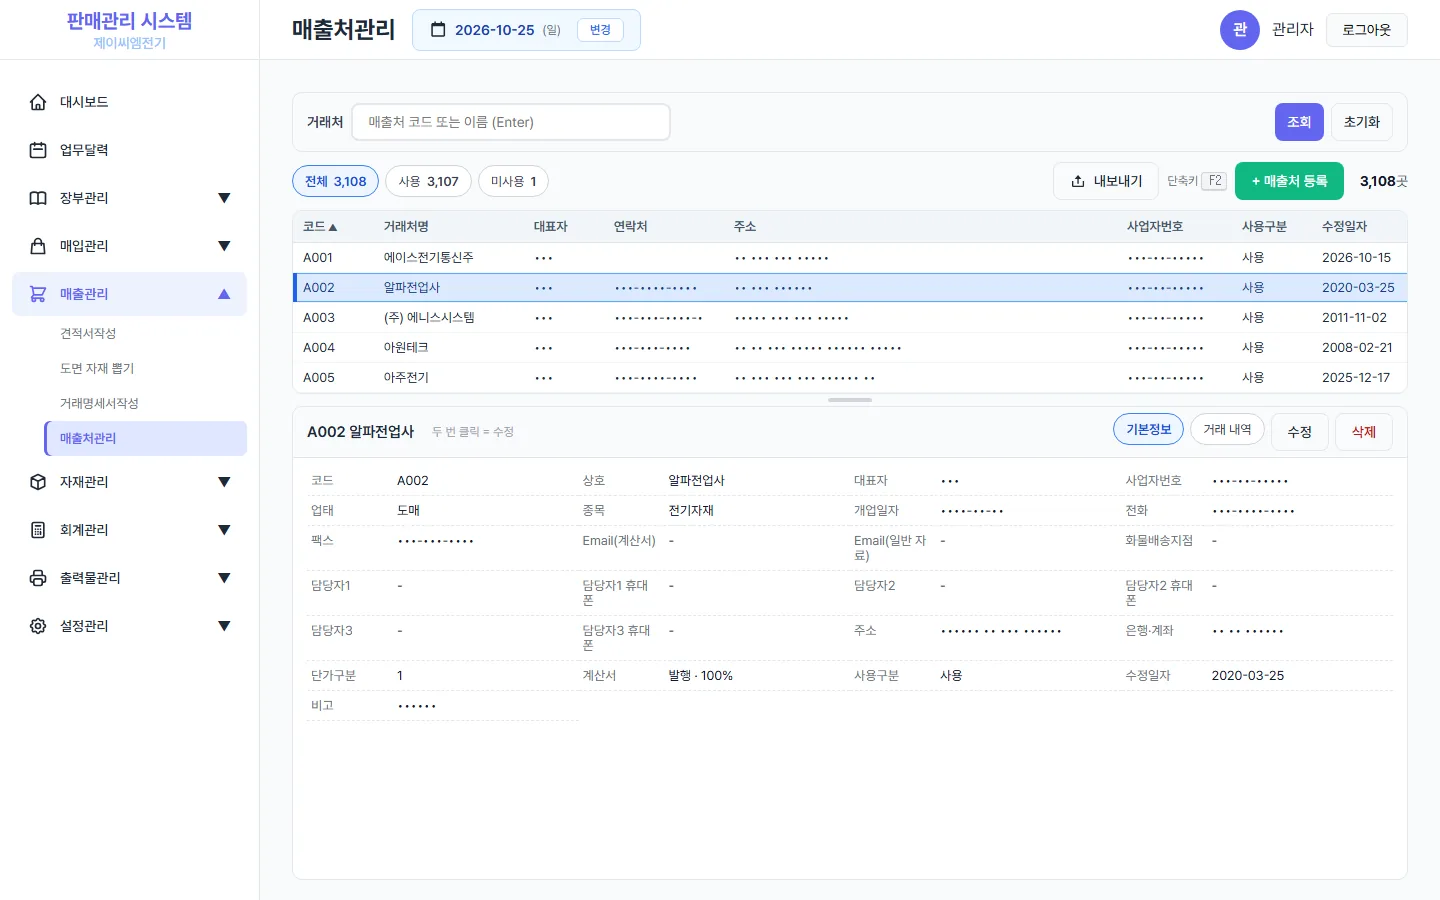1440x900 pixels.
Task: Open 도면 자재 뽑기 submenu item
Action: [x=145, y=368]
